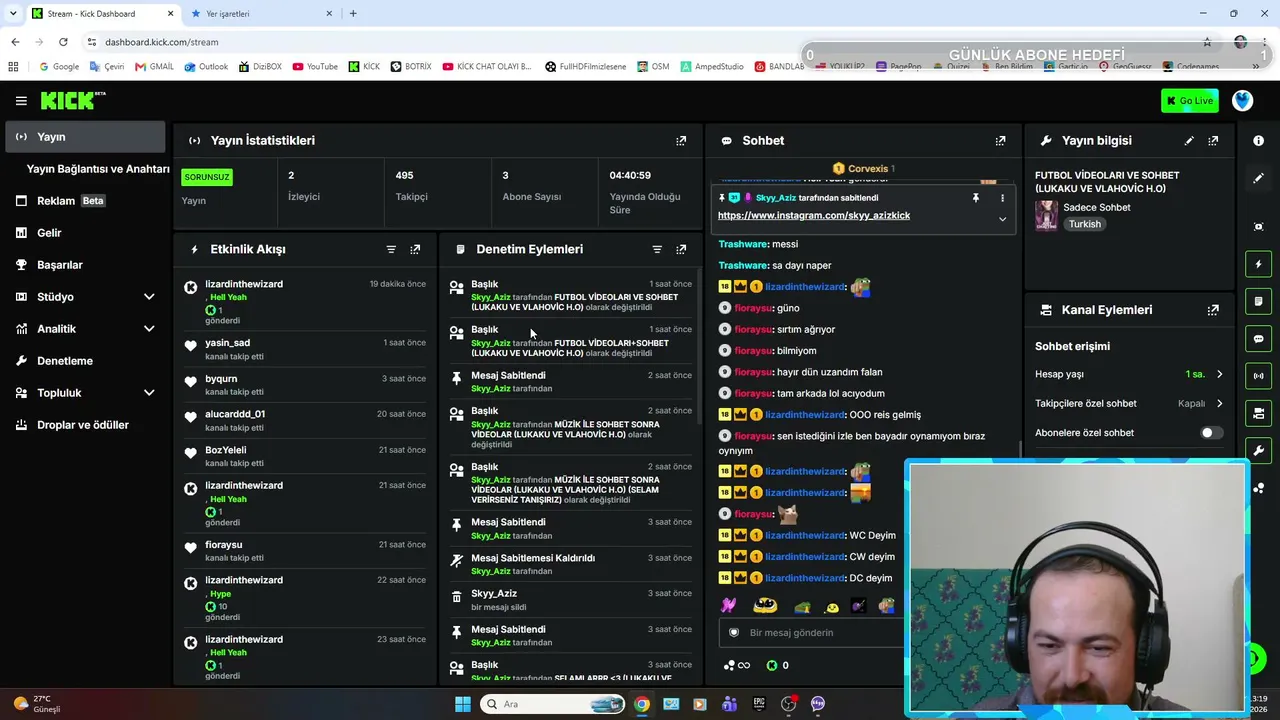Open OBS Studio from the taskbar
This screenshot has height=720, width=1280.
point(788,704)
